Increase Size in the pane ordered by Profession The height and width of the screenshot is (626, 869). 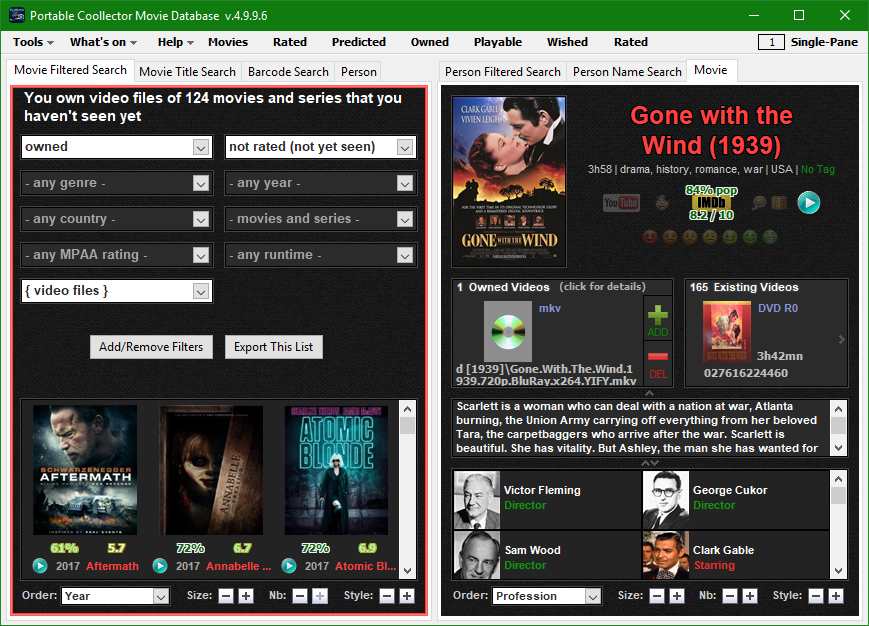coord(677,596)
